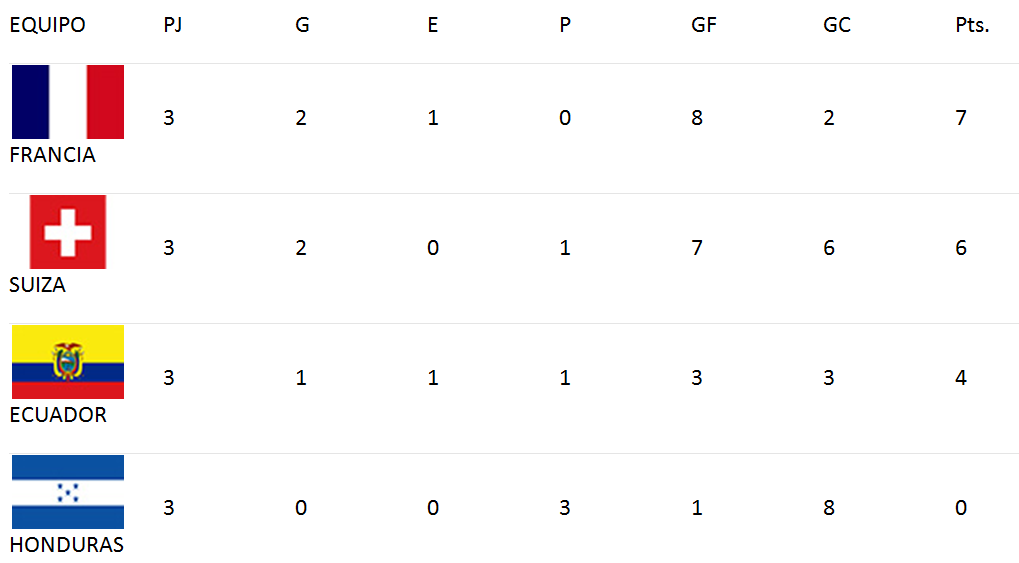Select Switzerland's goals-for value 7
The height and width of the screenshot is (563, 1019).
(x=697, y=248)
